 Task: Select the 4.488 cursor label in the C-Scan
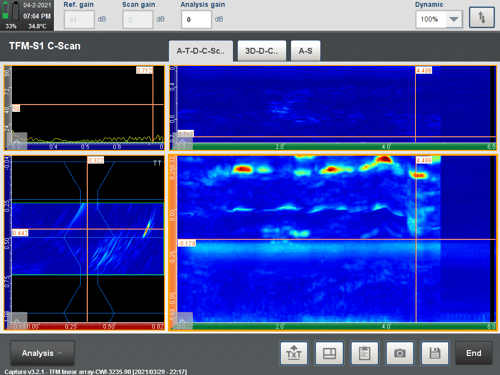(424, 160)
